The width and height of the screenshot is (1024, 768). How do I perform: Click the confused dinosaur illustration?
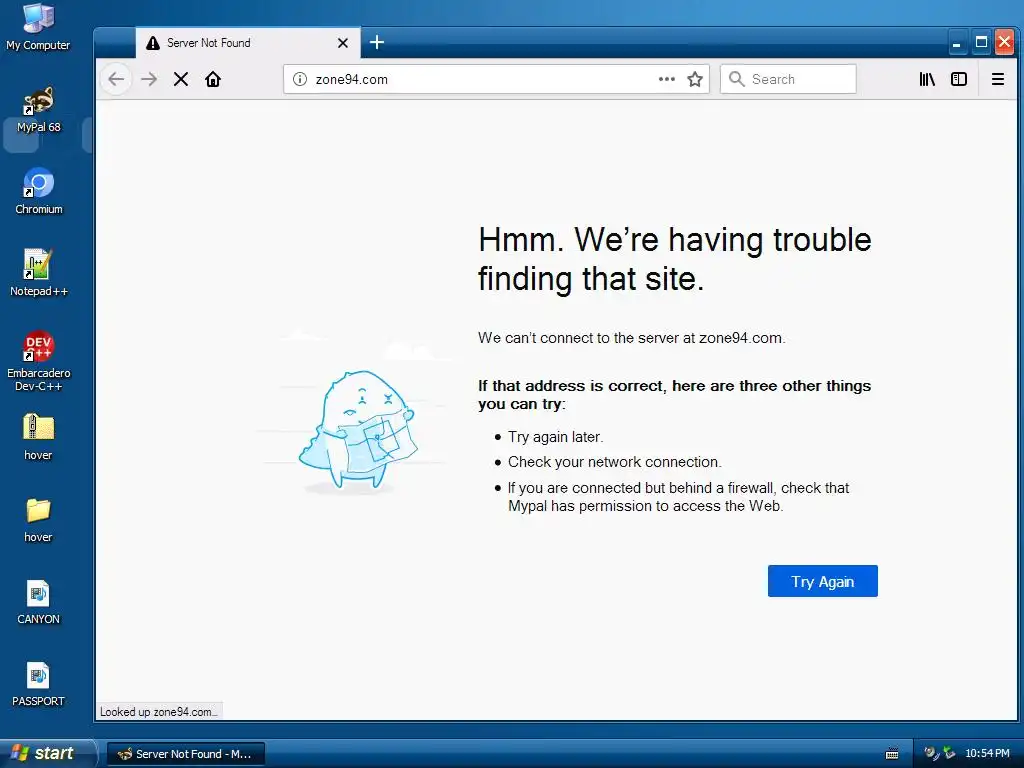coord(357,430)
